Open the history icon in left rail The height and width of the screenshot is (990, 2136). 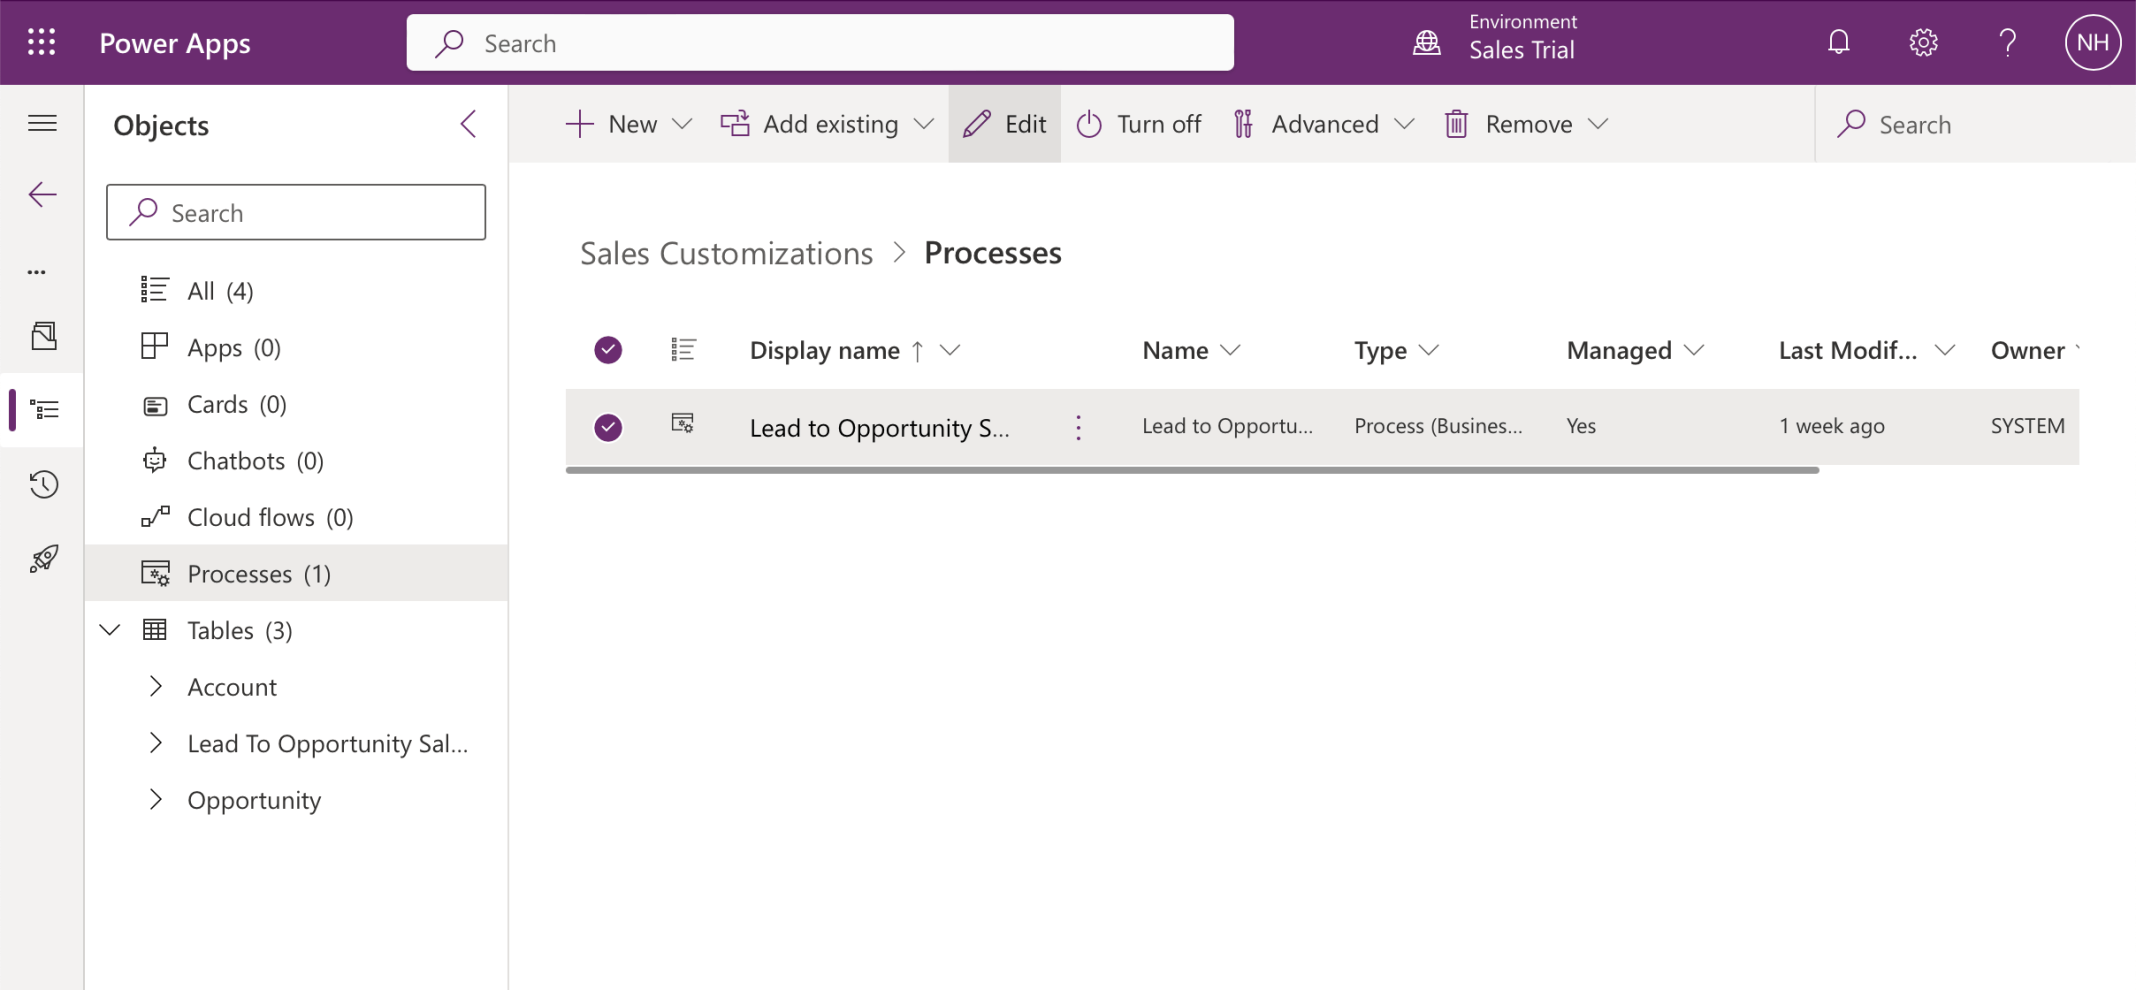pos(43,485)
